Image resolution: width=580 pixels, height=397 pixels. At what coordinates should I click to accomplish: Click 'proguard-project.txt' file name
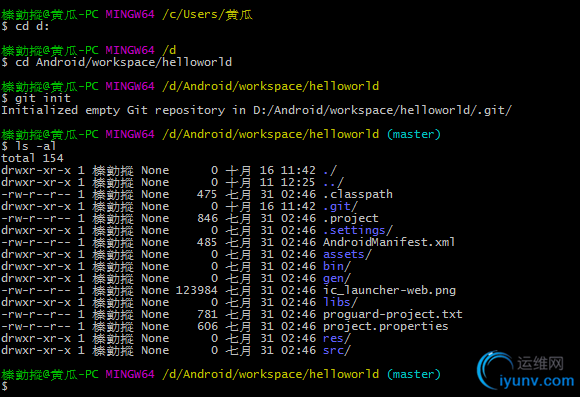point(392,314)
